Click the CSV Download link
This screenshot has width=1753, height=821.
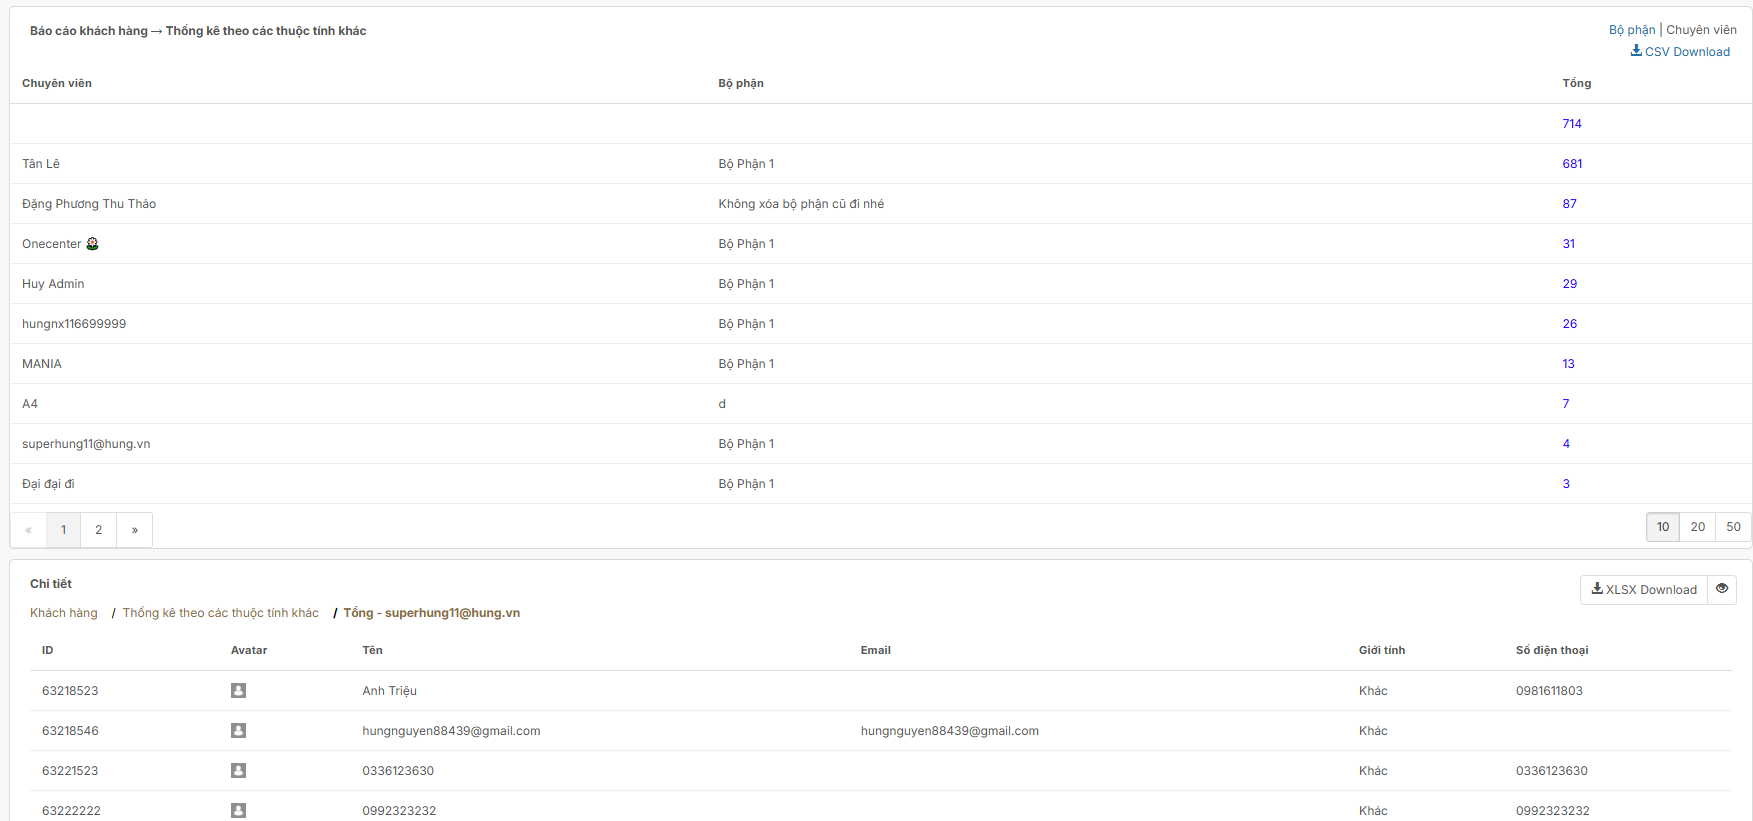click(1680, 52)
